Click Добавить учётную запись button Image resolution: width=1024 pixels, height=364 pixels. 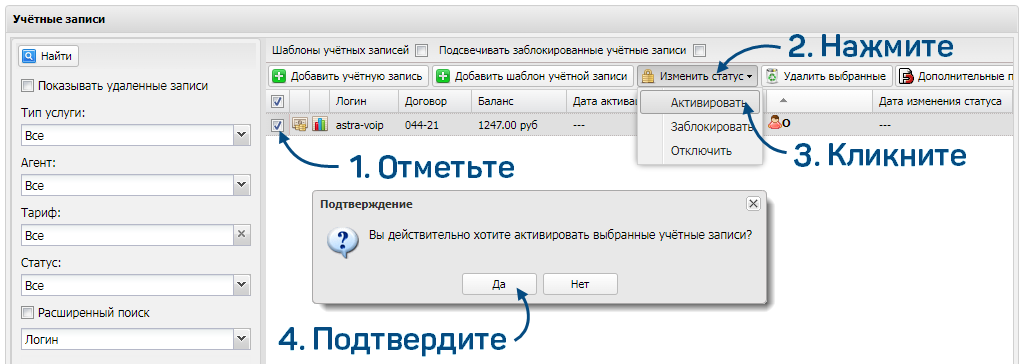tap(349, 76)
